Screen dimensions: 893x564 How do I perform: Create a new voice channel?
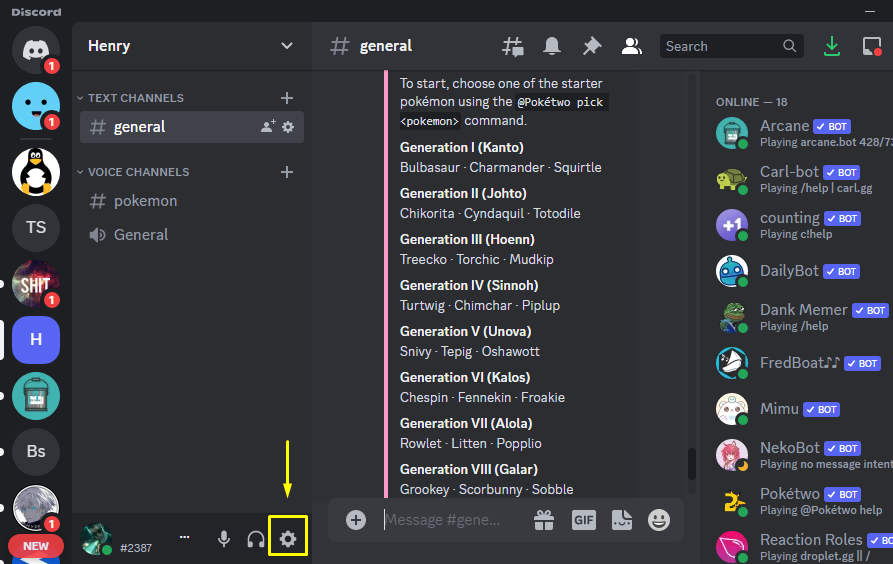pyautogui.click(x=287, y=172)
